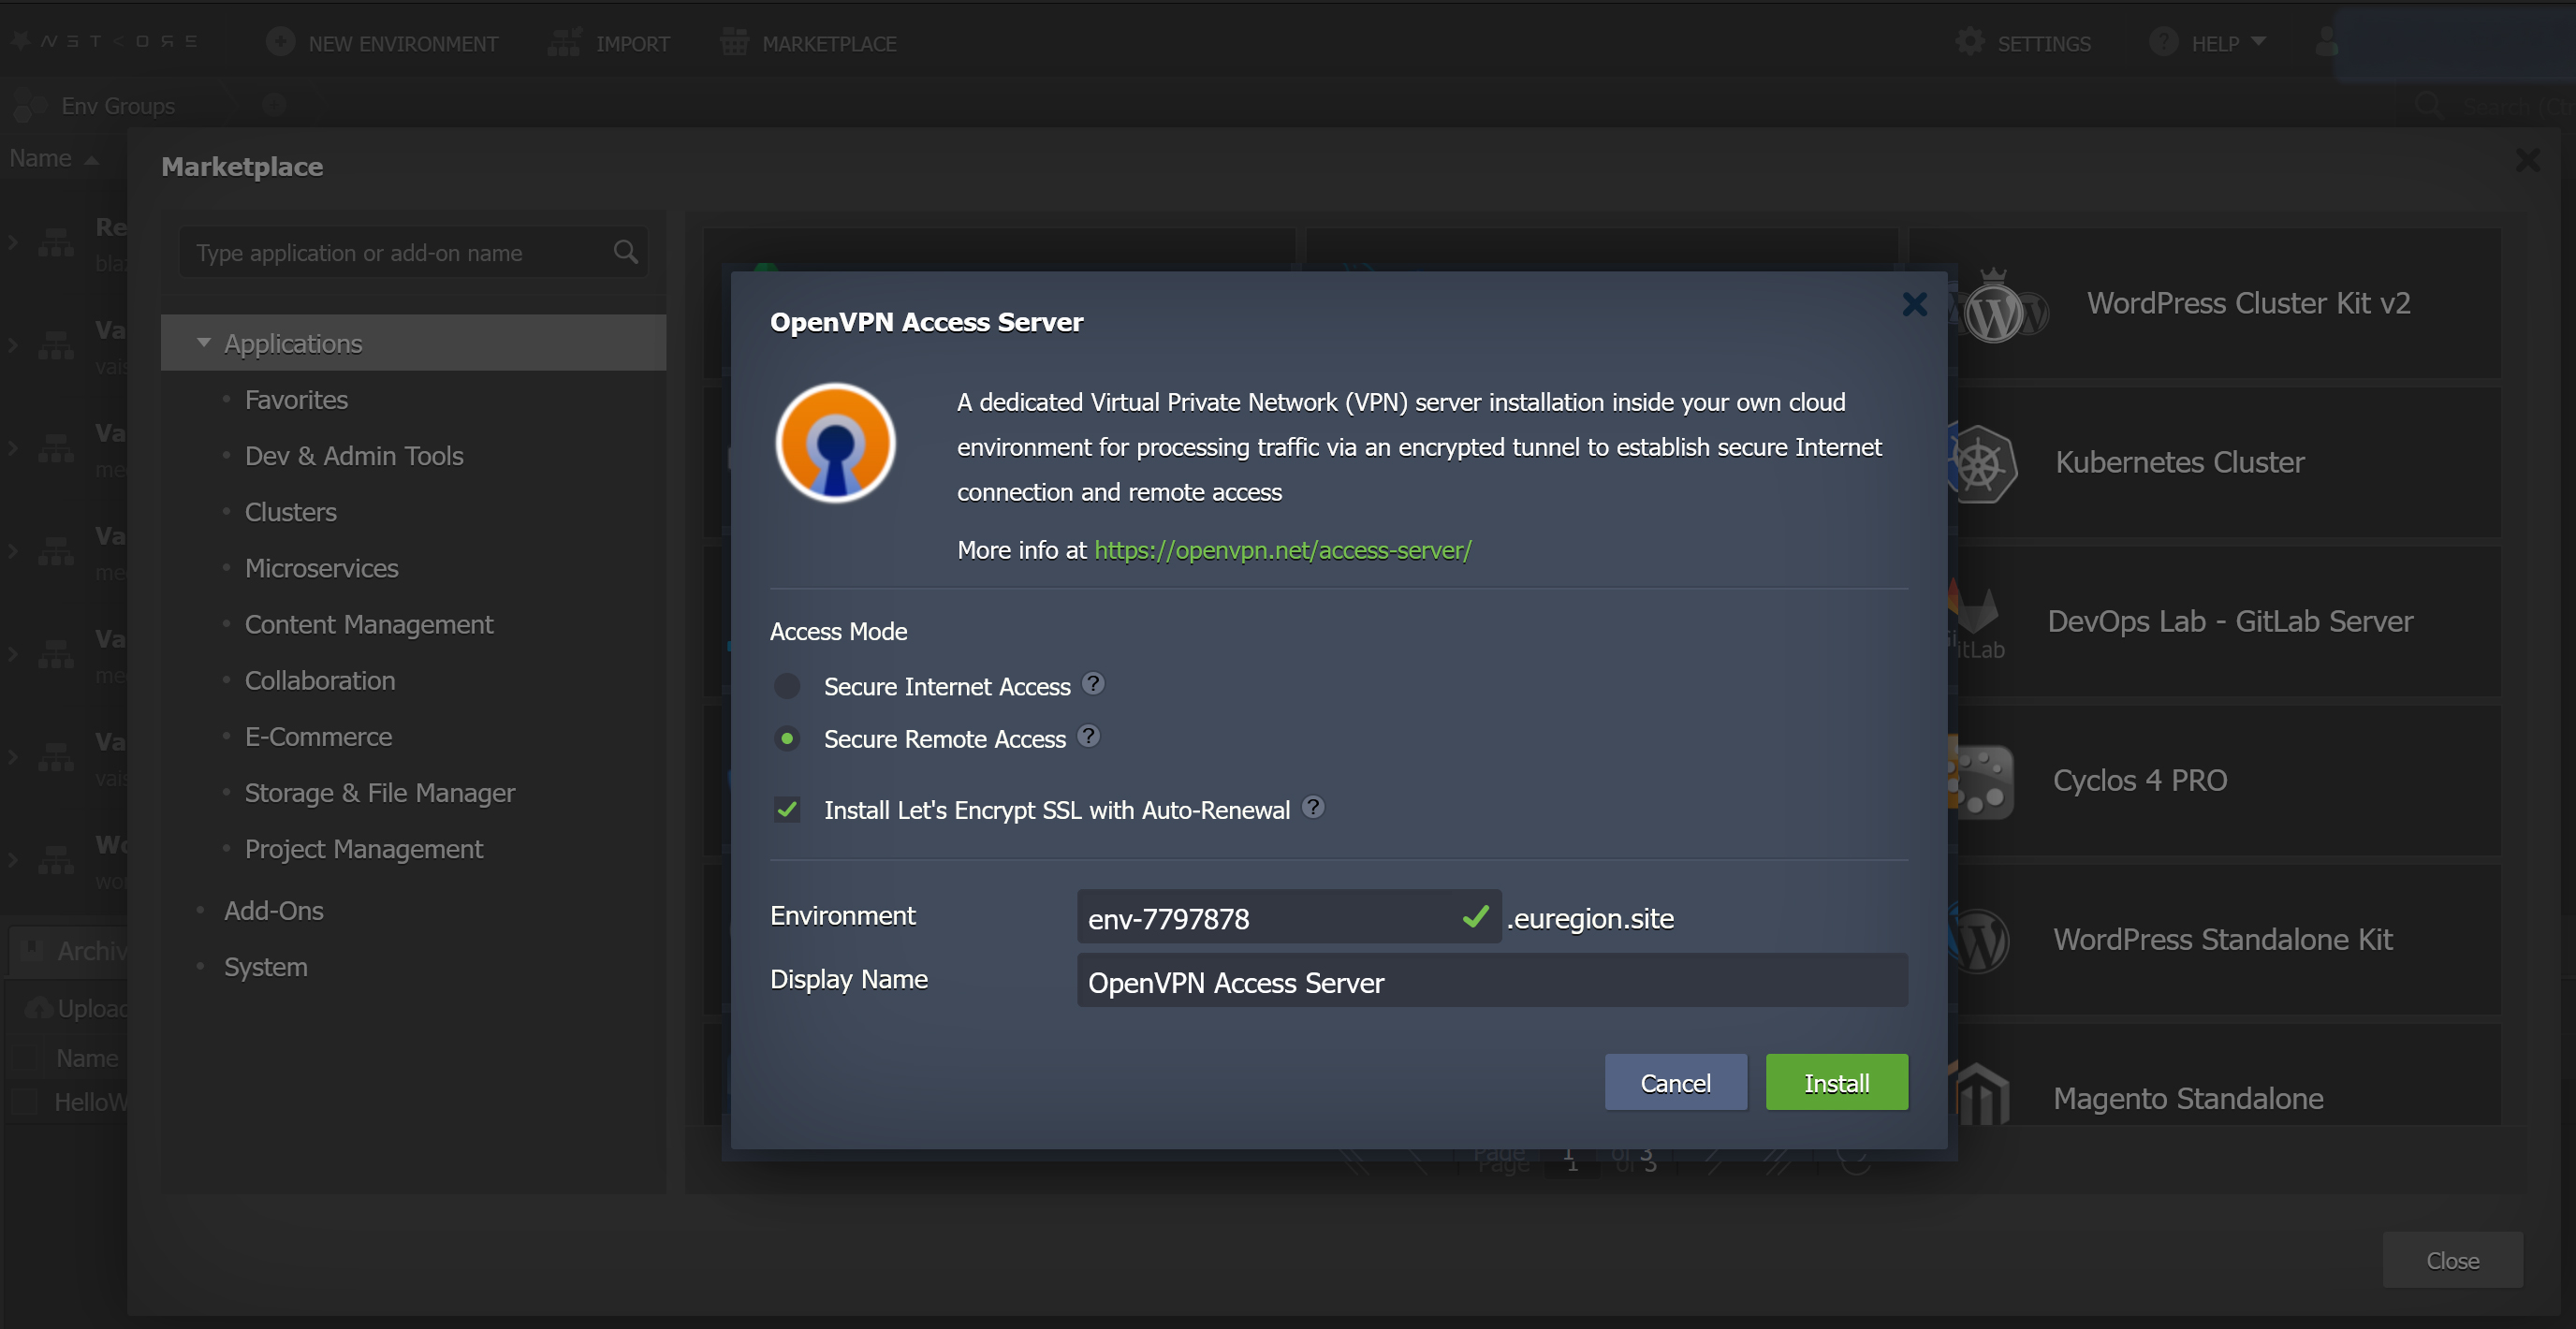
Task: Open Content Management category
Action: [x=369, y=624]
